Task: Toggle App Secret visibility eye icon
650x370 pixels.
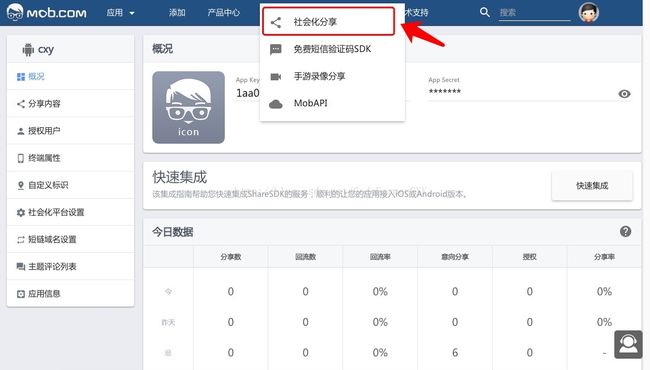Action: click(x=624, y=94)
